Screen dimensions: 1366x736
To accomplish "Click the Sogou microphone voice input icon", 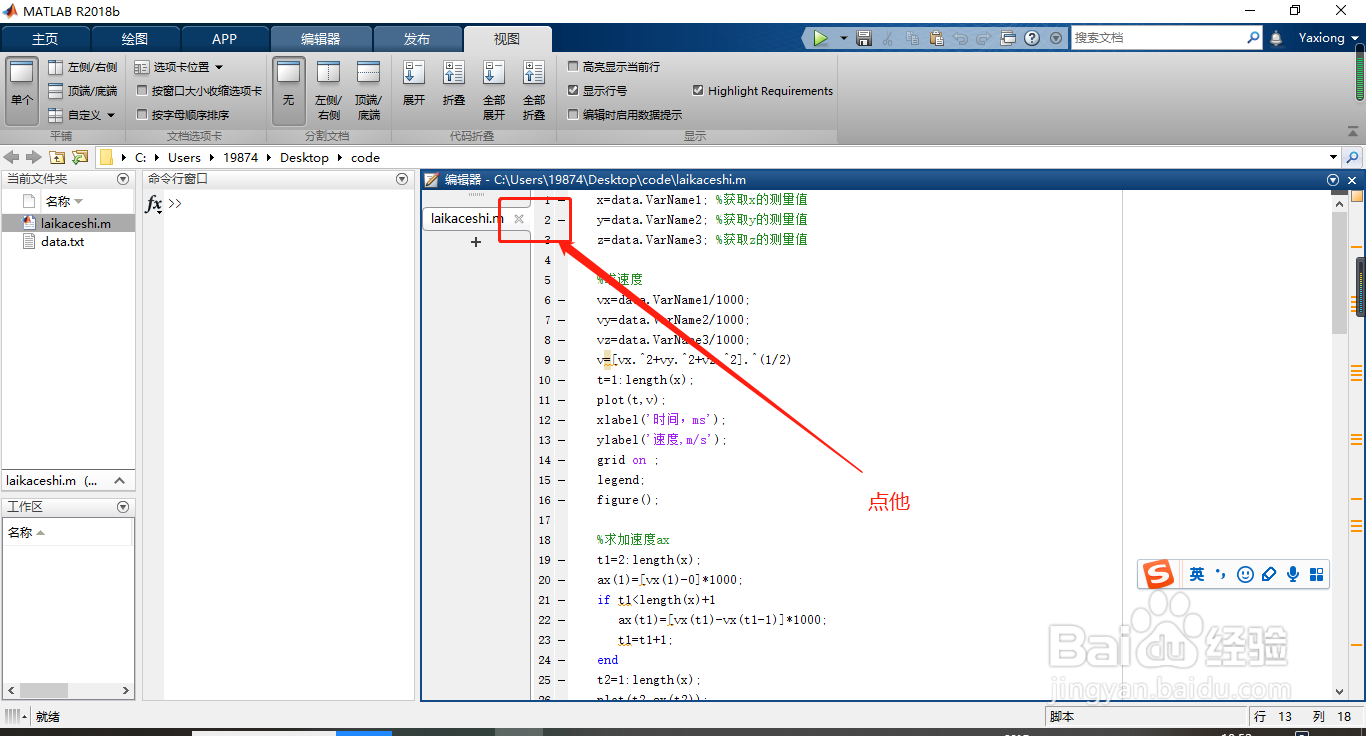I will [x=1293, y=574].
